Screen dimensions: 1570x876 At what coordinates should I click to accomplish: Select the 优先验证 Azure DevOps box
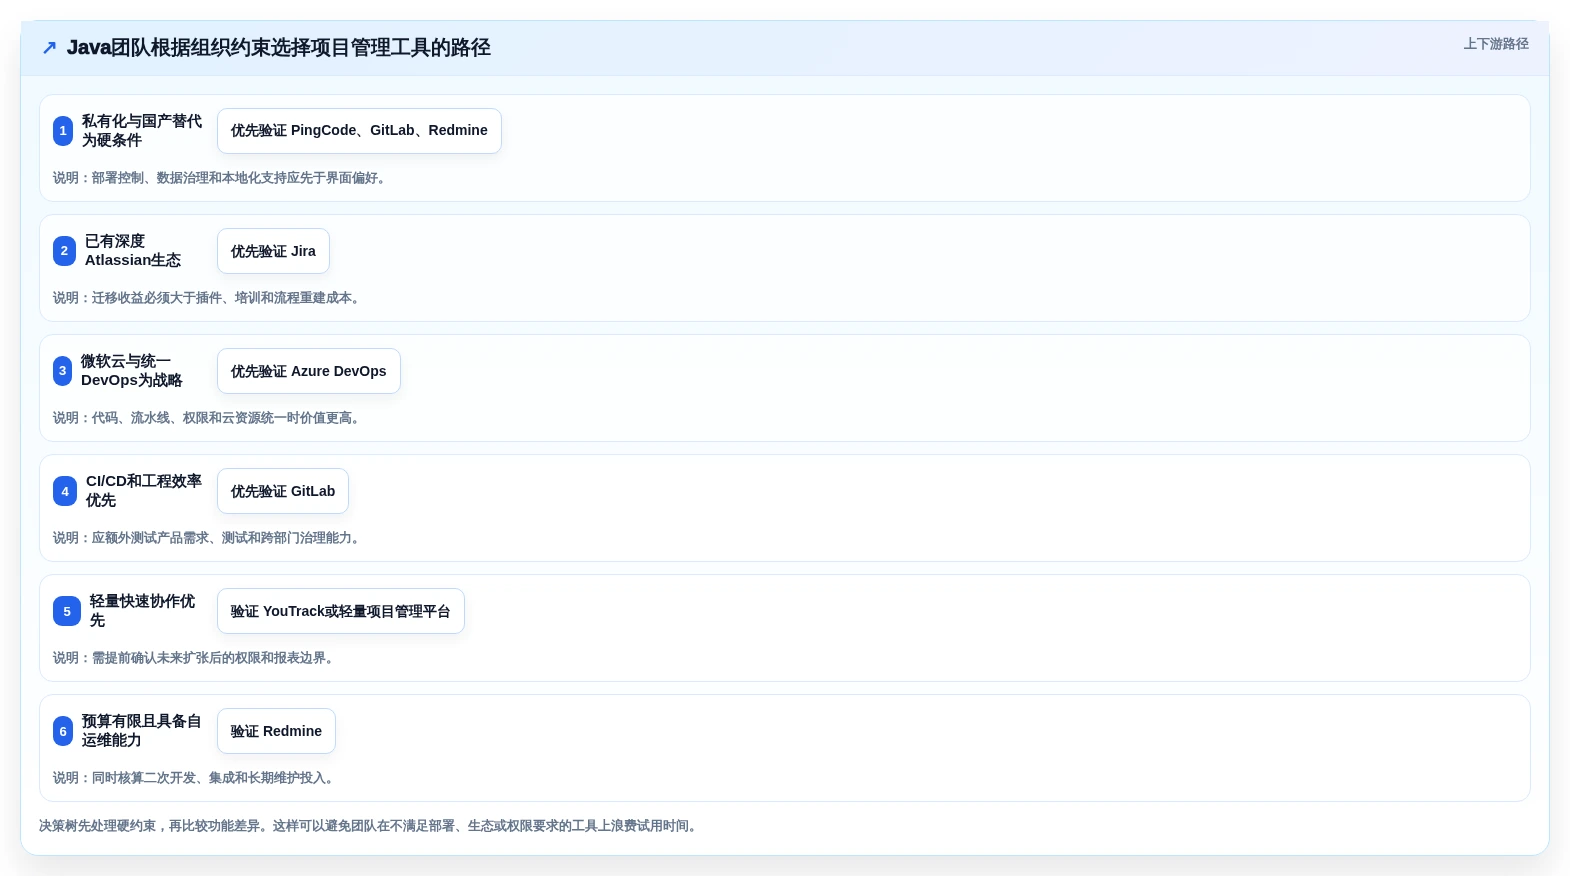pyautogui.click(x=309, y=371)
